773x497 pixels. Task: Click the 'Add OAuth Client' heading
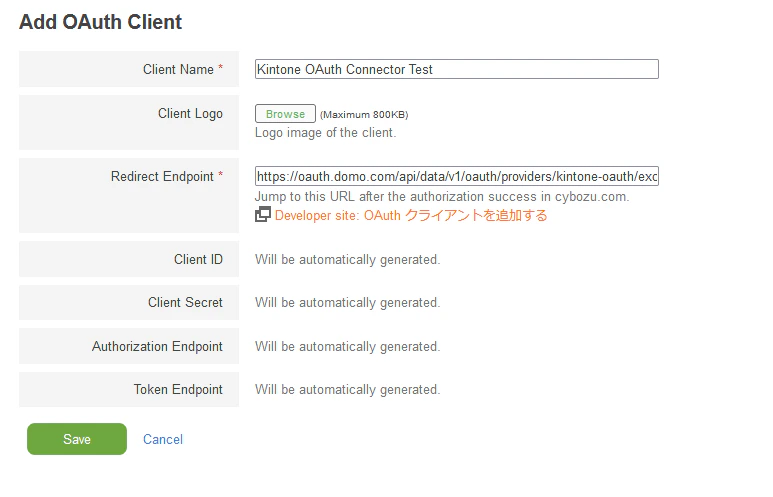point(101,22)
